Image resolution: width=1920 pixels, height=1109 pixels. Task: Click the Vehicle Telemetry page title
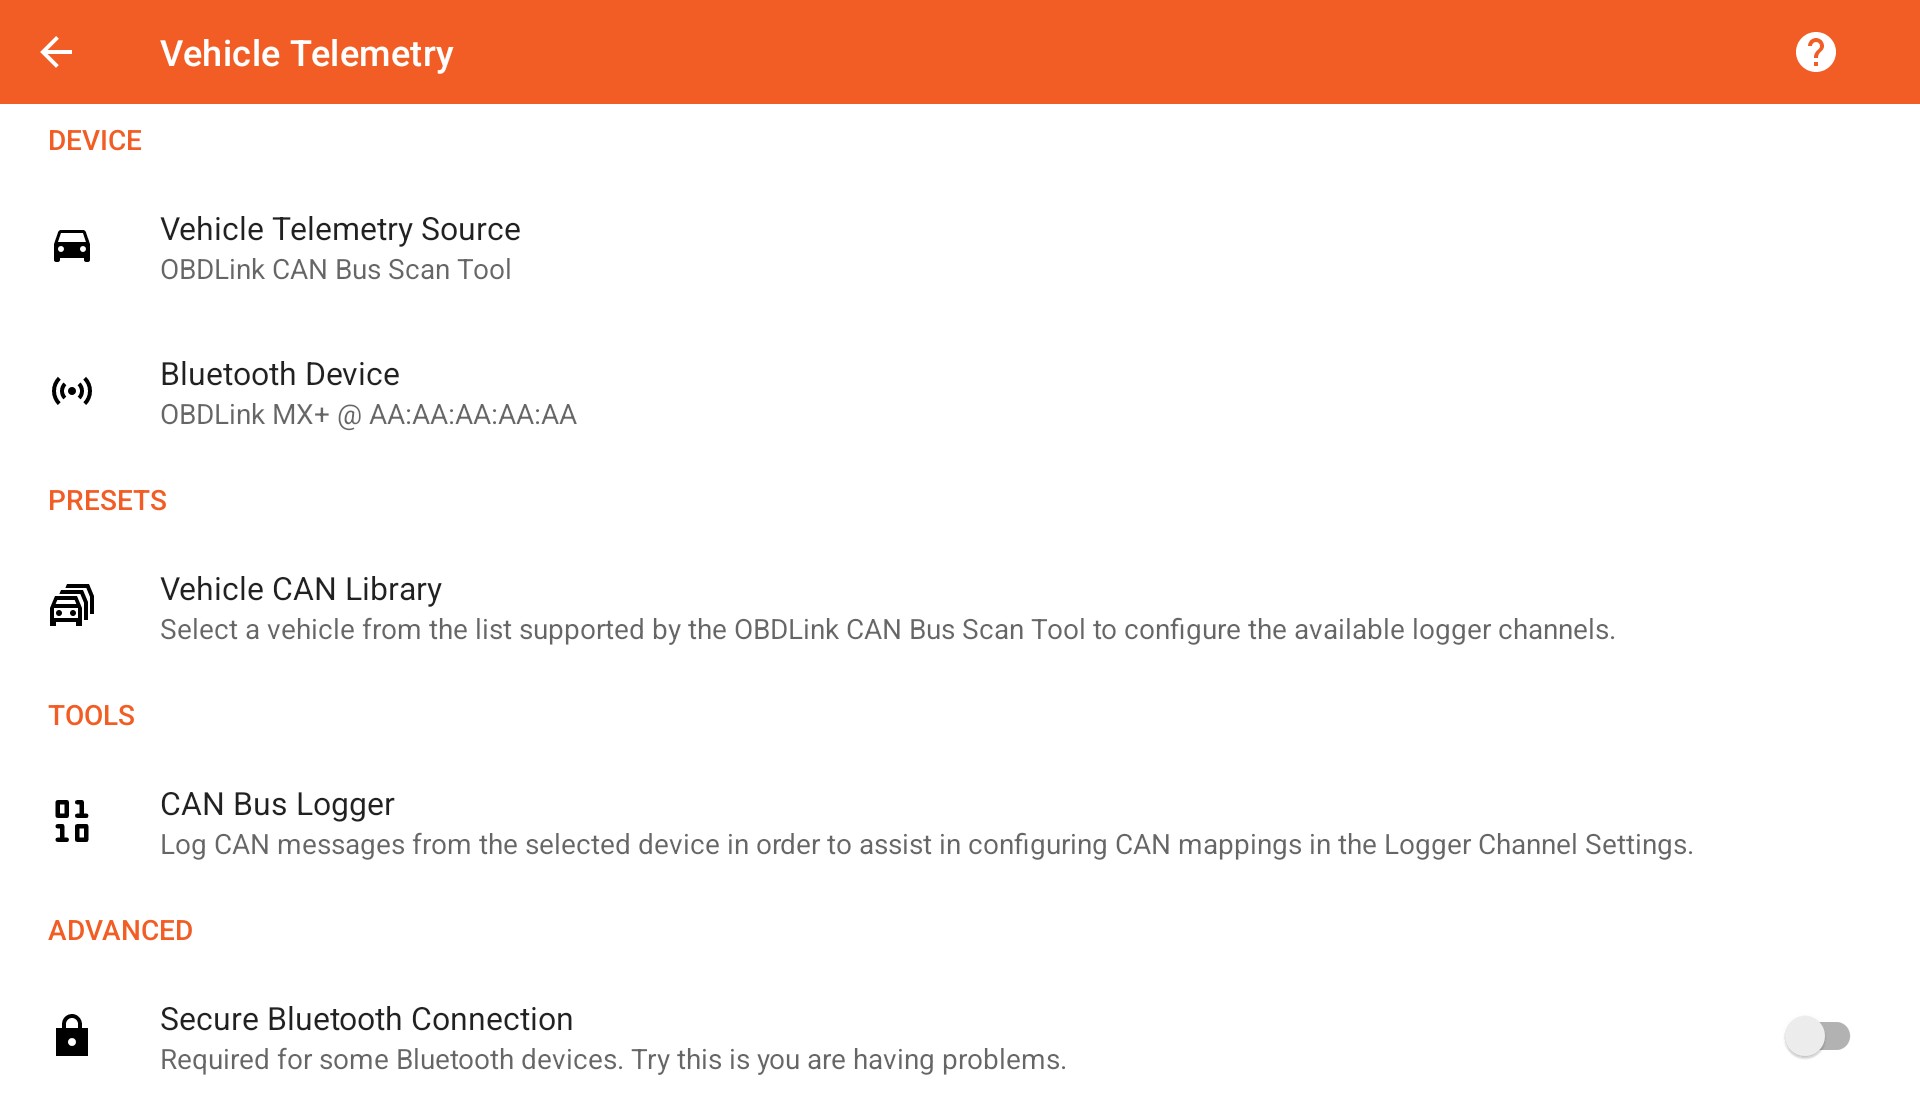[x=306, y=53]
